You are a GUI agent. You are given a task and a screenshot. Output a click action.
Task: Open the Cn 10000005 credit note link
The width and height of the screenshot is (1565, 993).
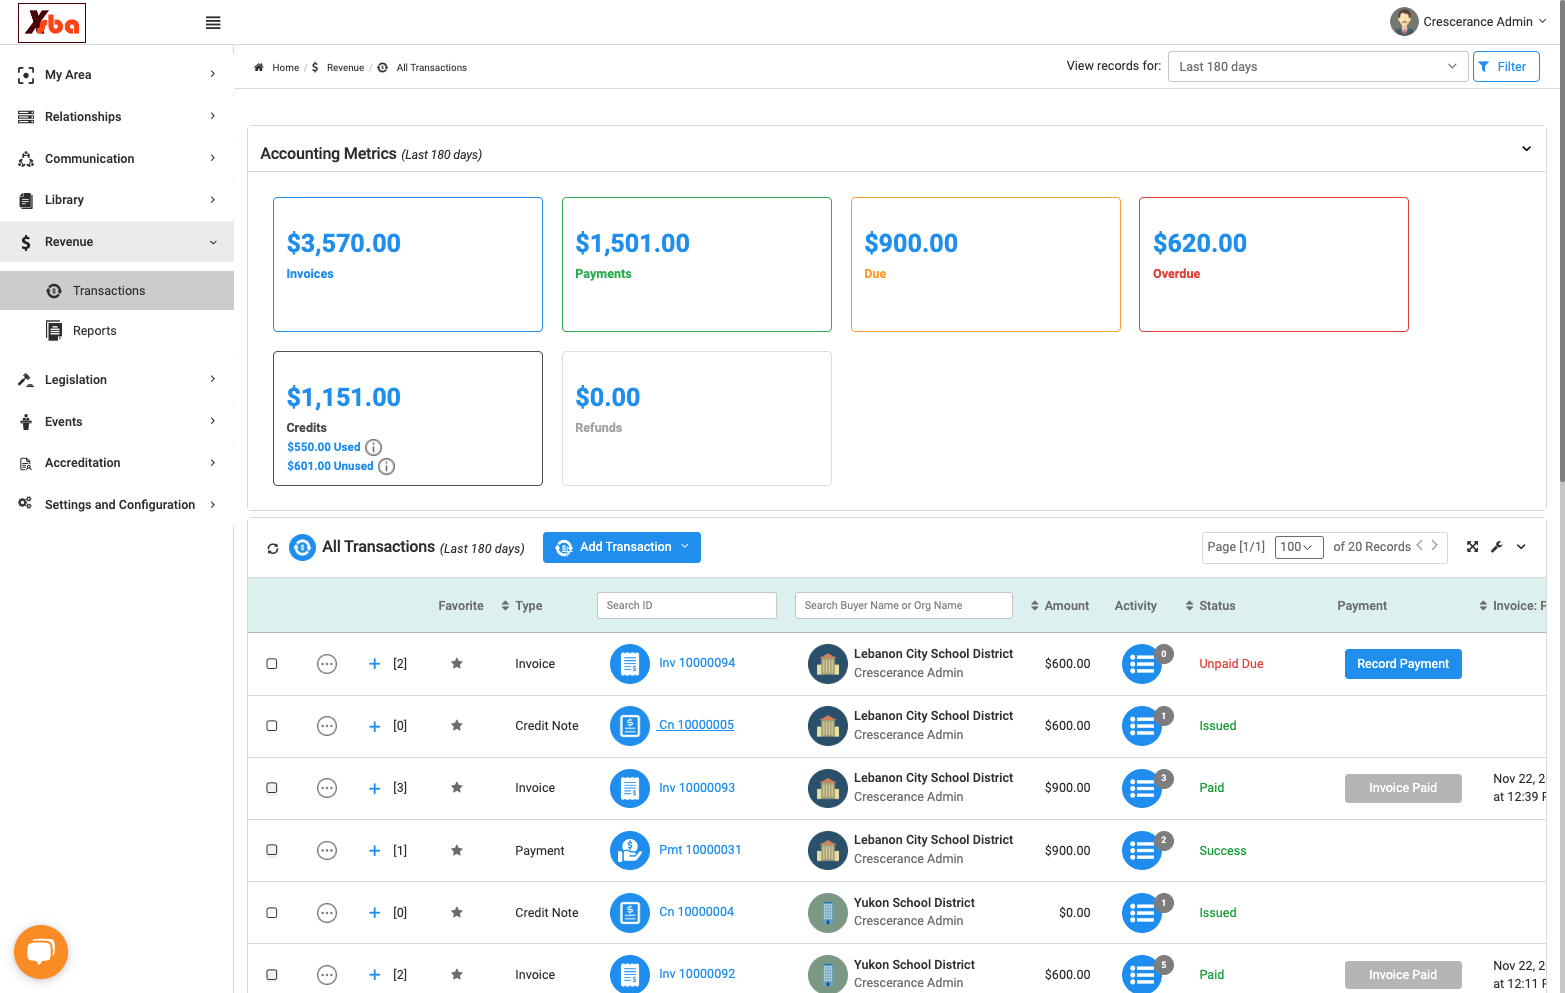tap(696, 725)
